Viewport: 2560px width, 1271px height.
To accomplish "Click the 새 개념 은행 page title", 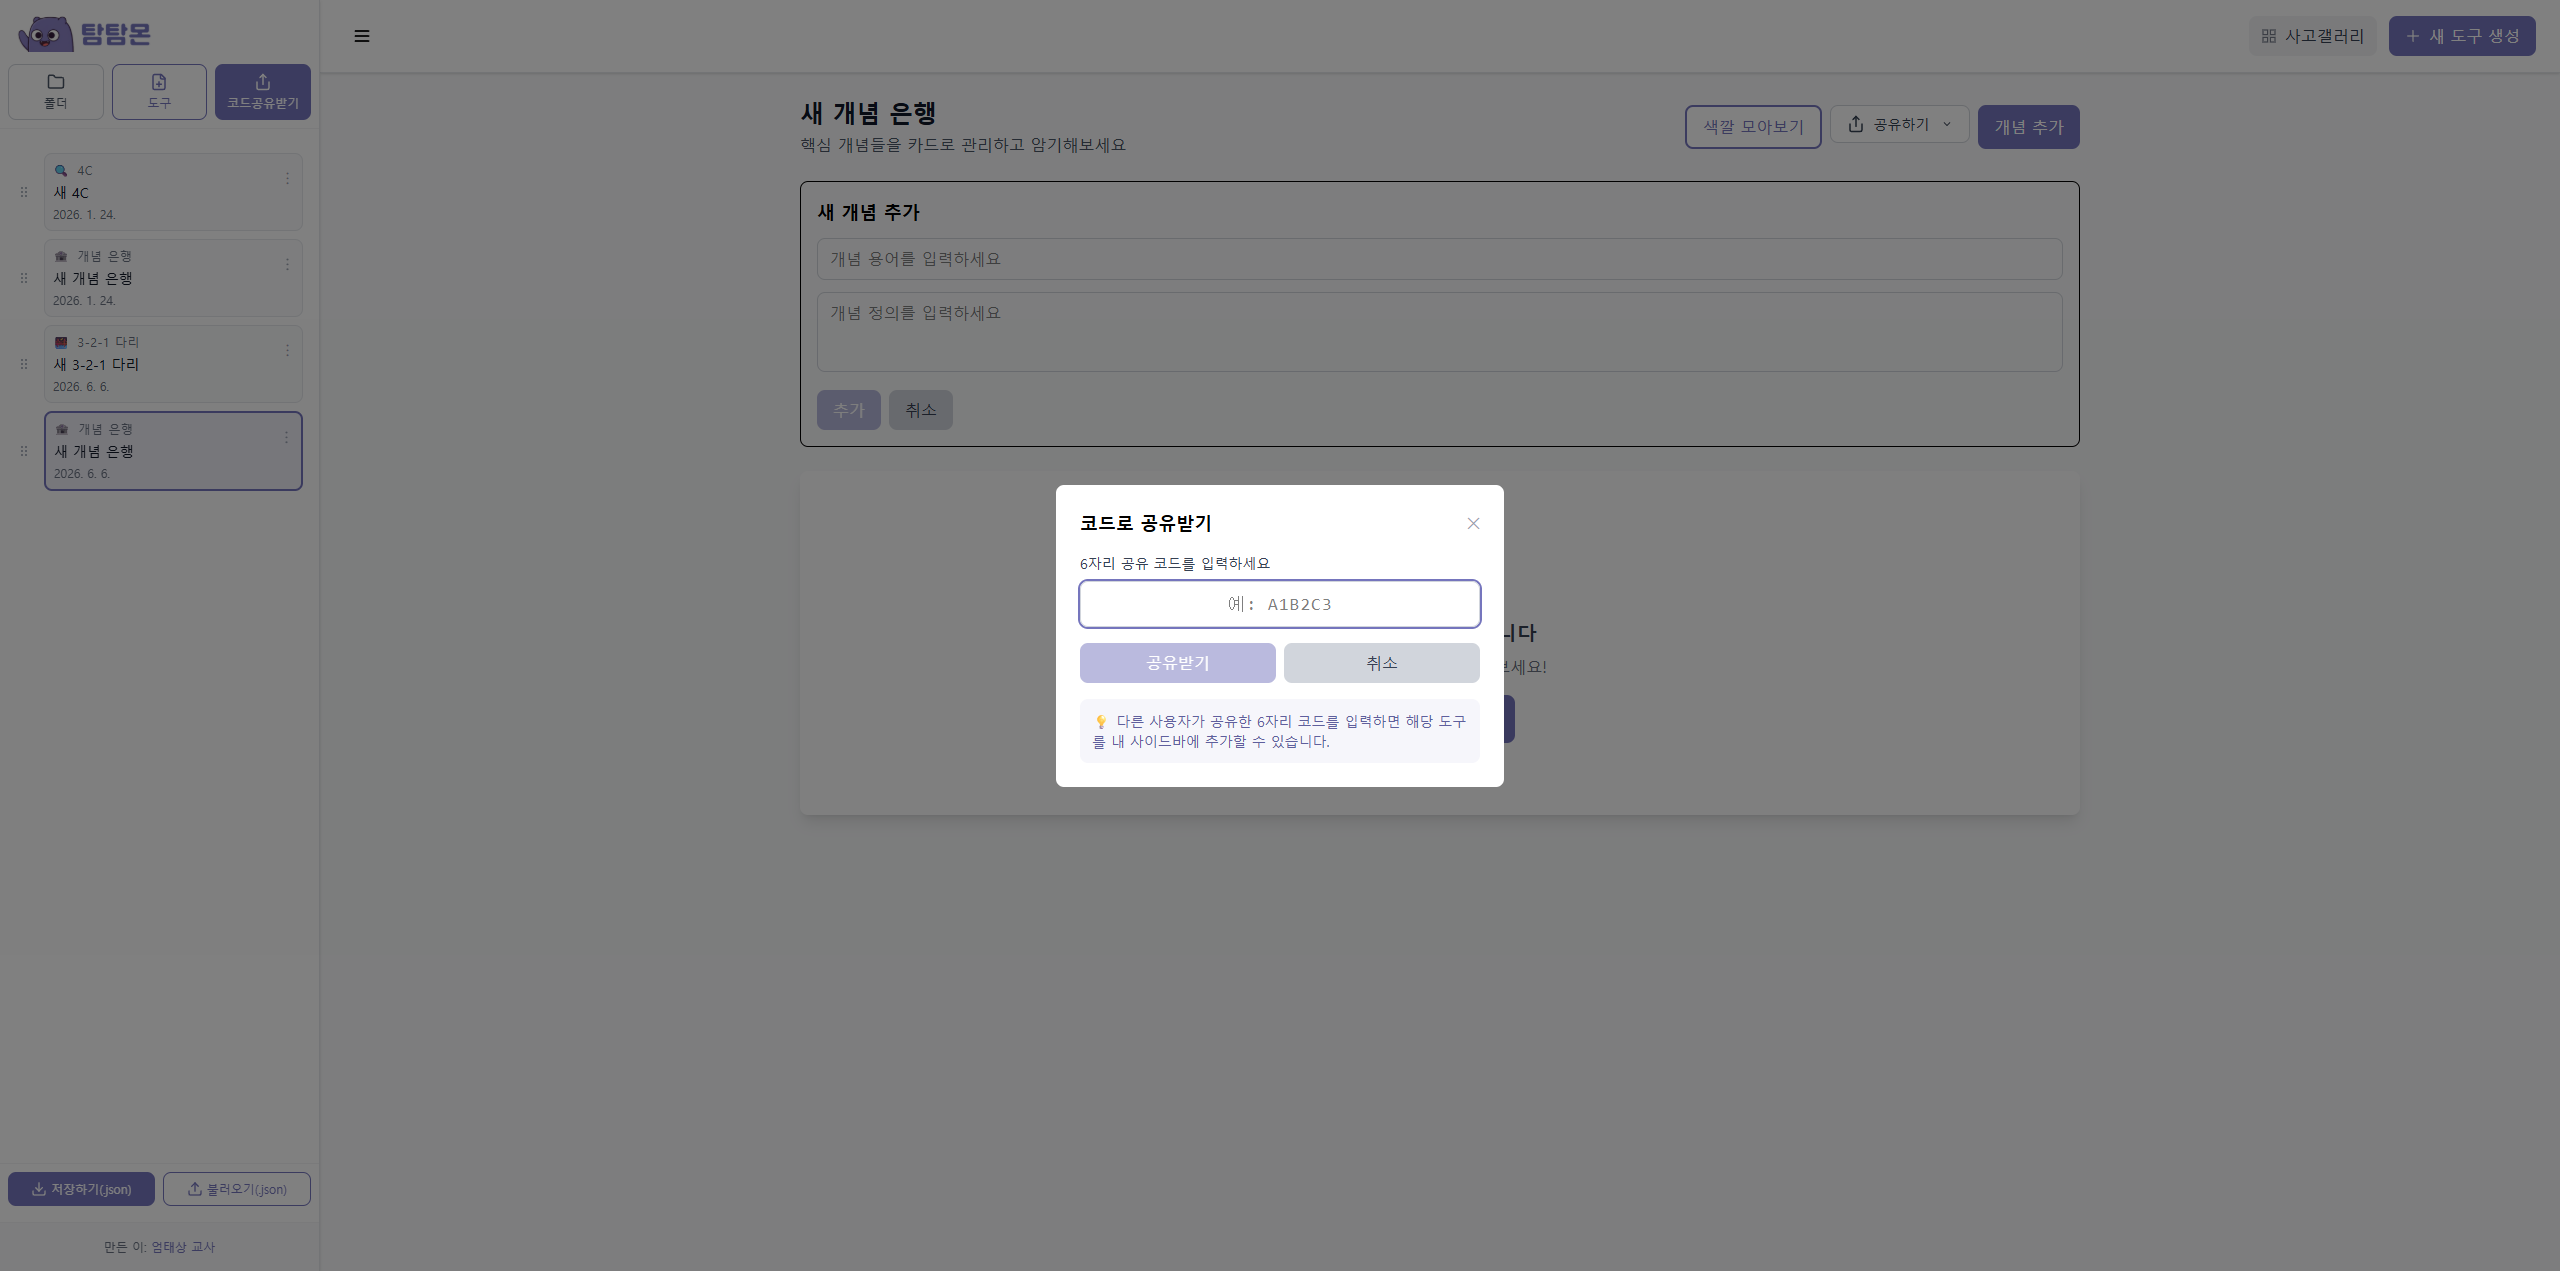I will tap(868, 113).
